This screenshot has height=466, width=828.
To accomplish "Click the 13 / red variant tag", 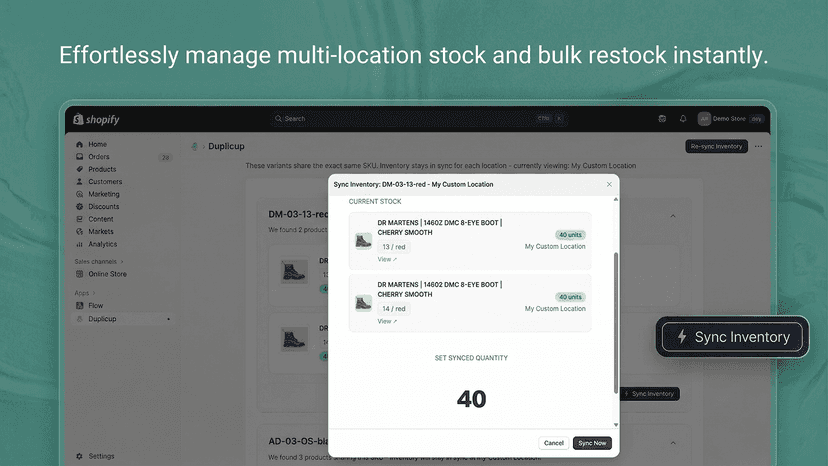I will tap(393, 247).
